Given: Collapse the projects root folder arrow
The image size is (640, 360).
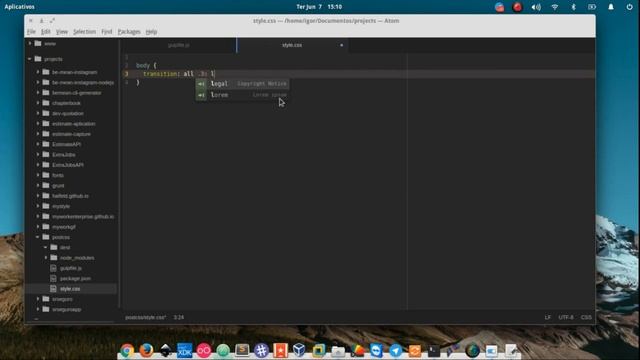Looking at the screenshot, I should pos(30,59).
